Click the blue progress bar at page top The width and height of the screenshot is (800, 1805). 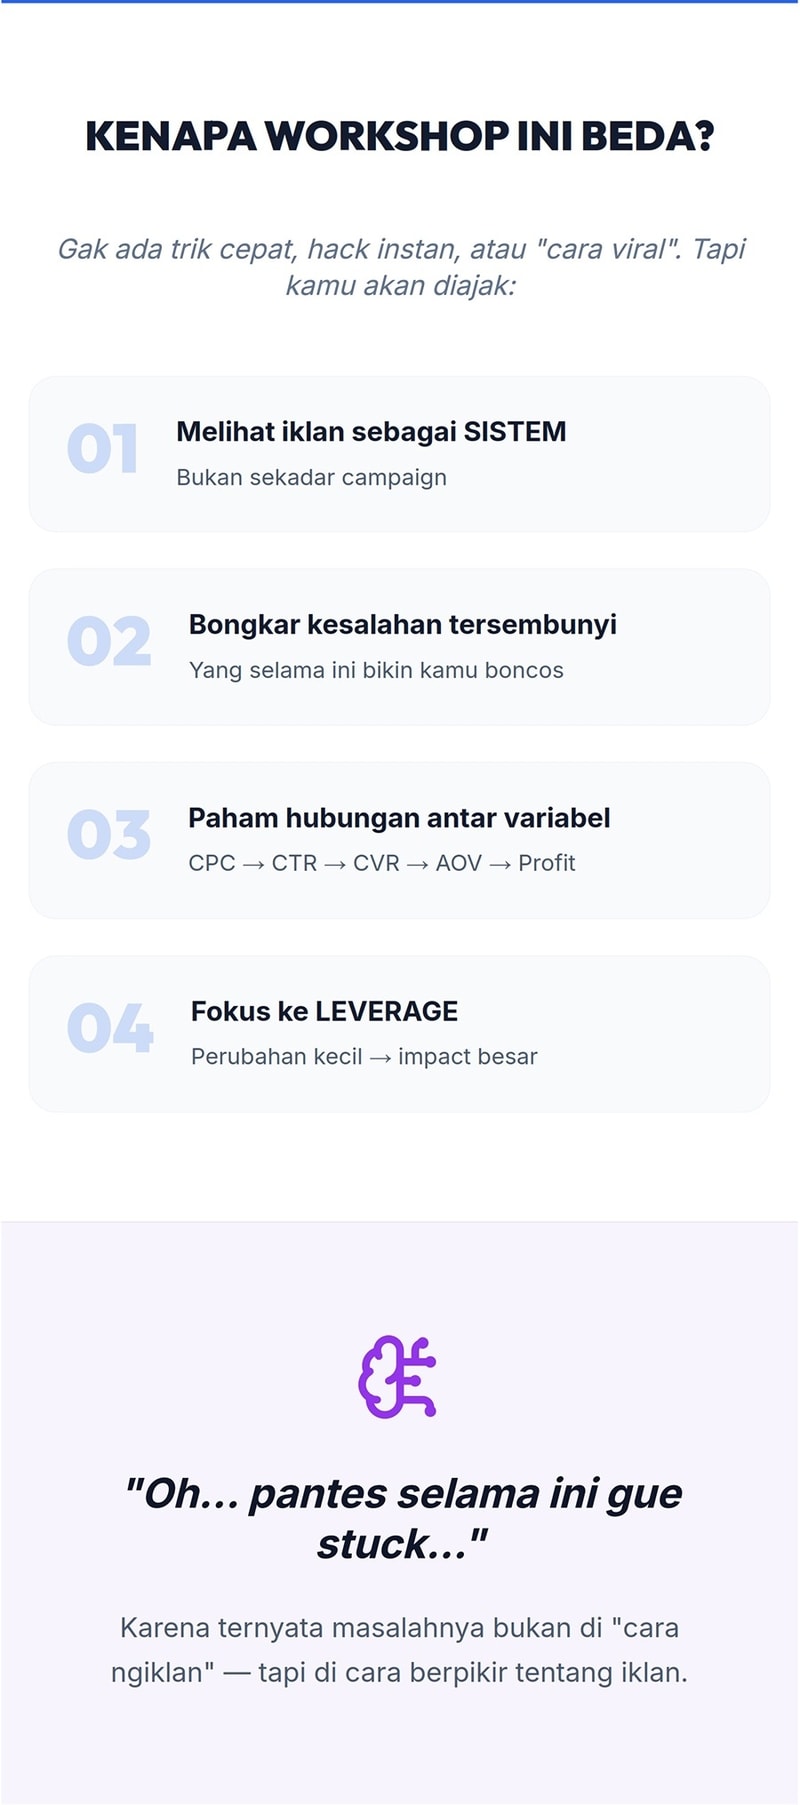[x=400, y=2]
